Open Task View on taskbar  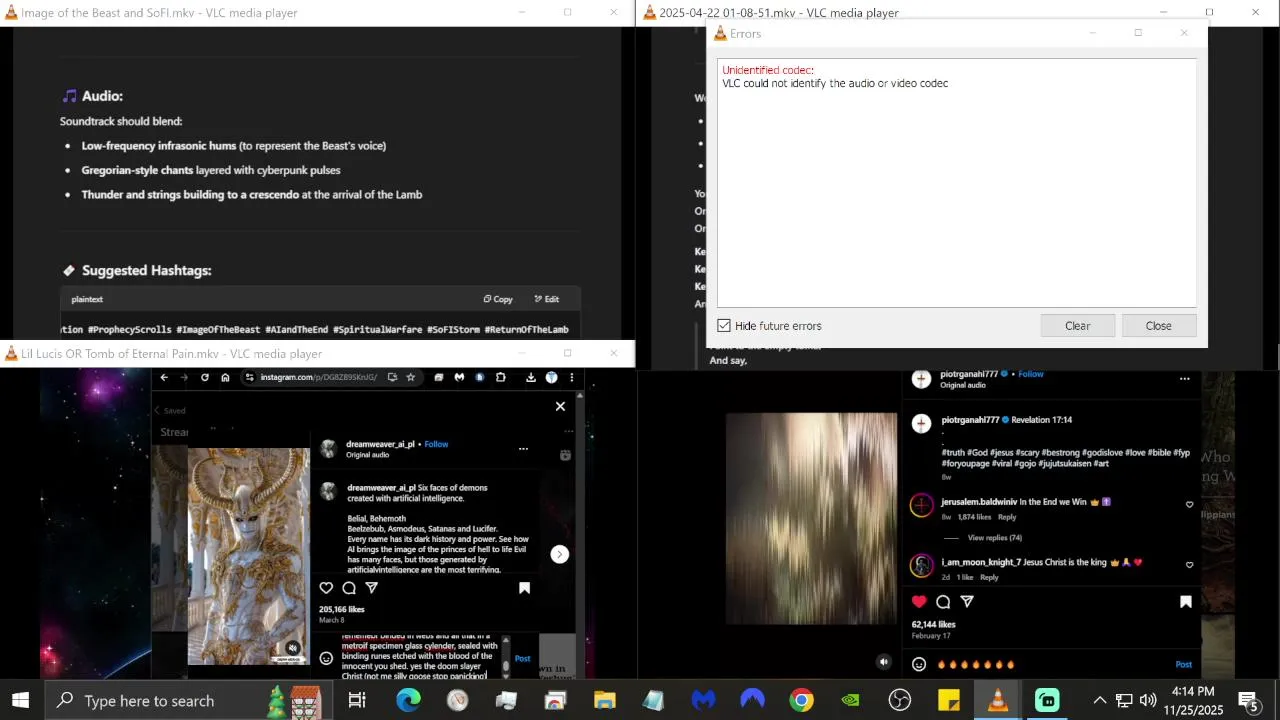pyautogui.click(x=357, y=700)
